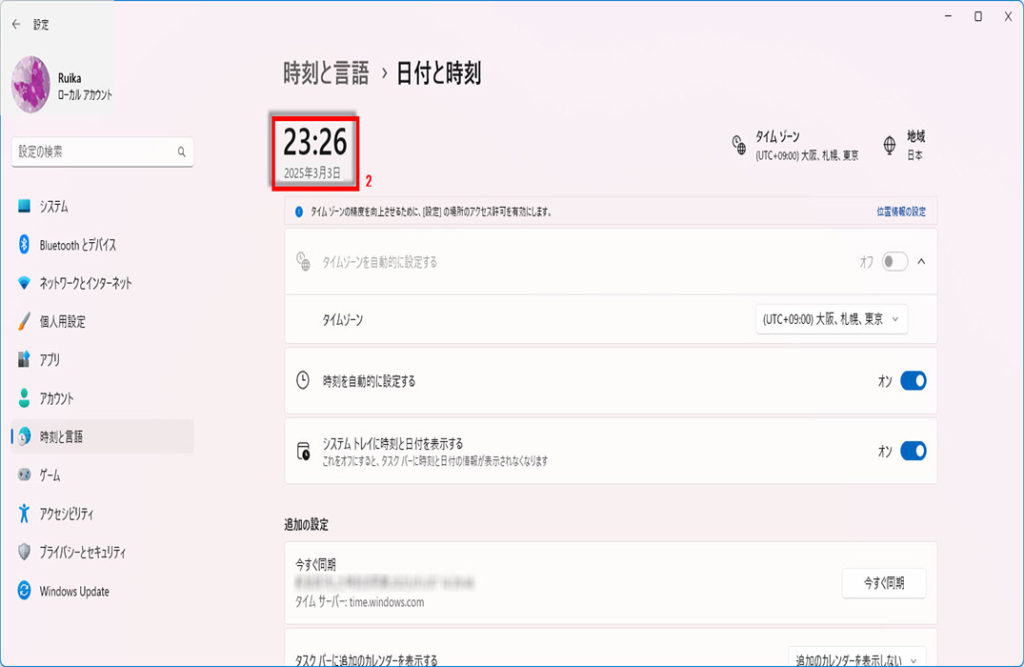
Task: Toggle タイムゾーンを自動的に設定する switch
Action: [894, 261]
